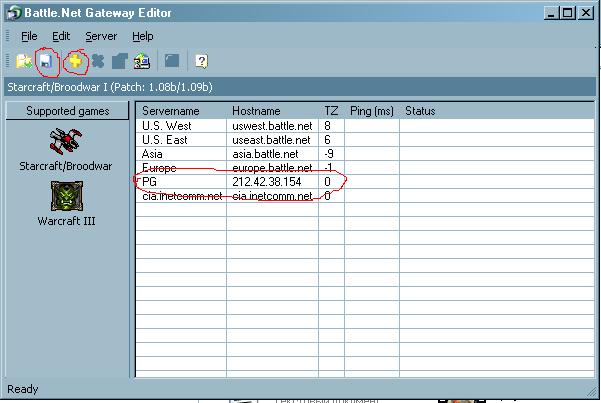Click the ping servers toolbar icon
The width and height of the screenshot is (601, 403).
click(x=142, y=61)
